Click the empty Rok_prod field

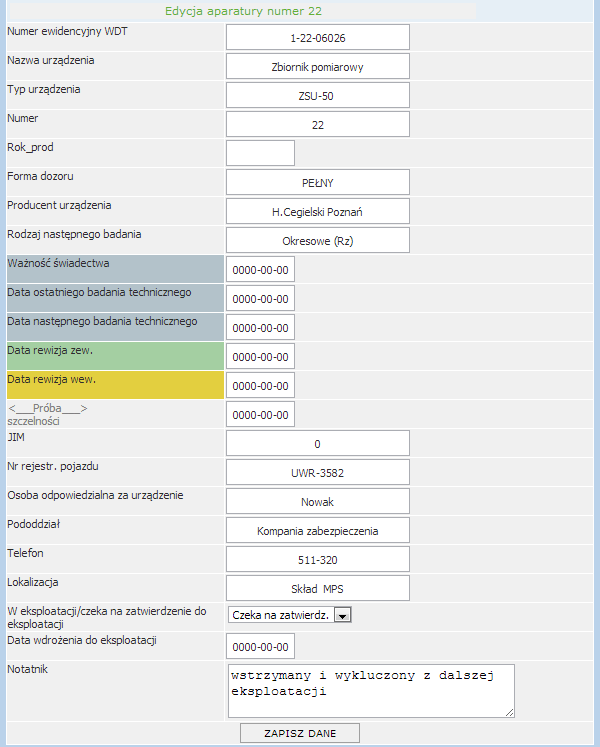click(x=260, y=153)
